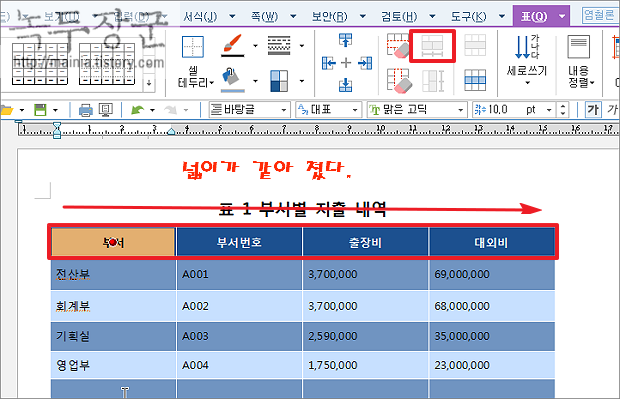Toggle bold (가) formatting
The height and width of the screenshot is (399, 620).
pyautogui.click(x=593, y=110)
